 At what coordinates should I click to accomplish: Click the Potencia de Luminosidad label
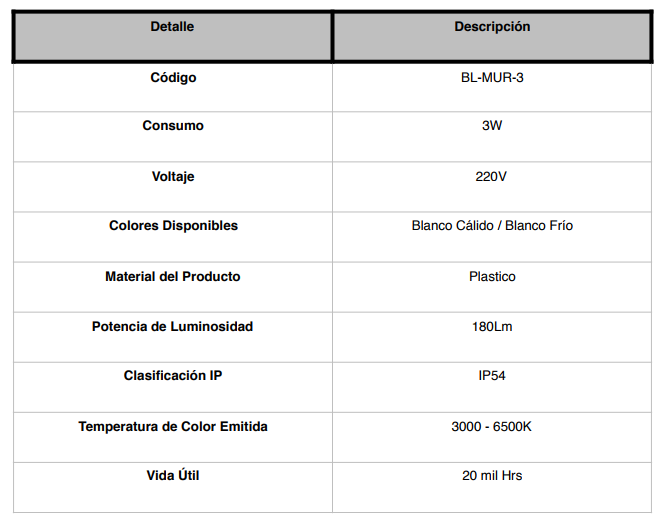pyautogui.click(x=172, y=327)
